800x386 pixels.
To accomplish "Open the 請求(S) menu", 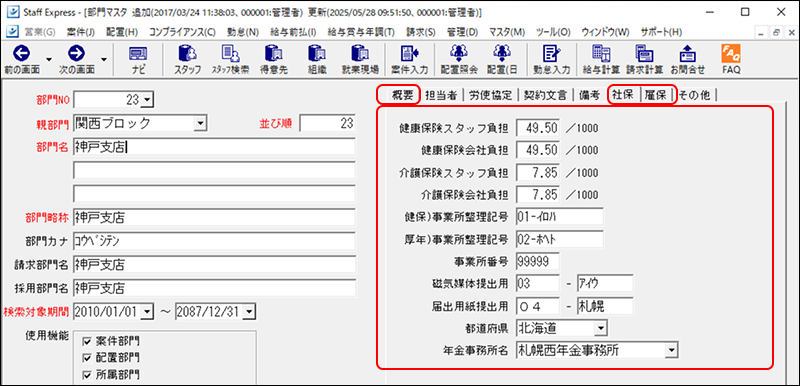I will point(420,32).
